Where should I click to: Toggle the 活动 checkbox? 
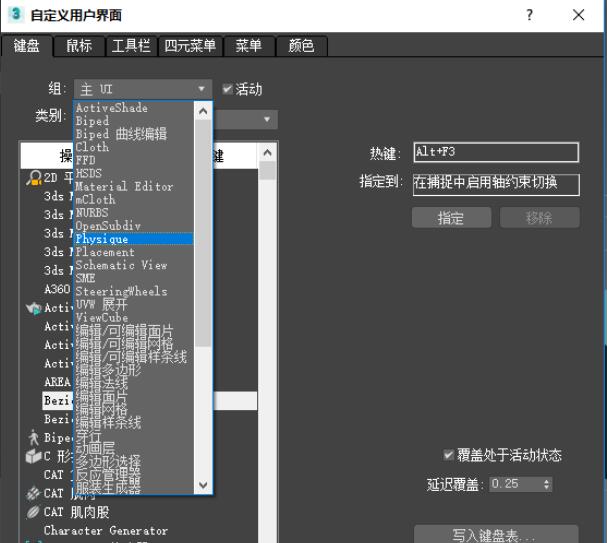tap(228, 89)
